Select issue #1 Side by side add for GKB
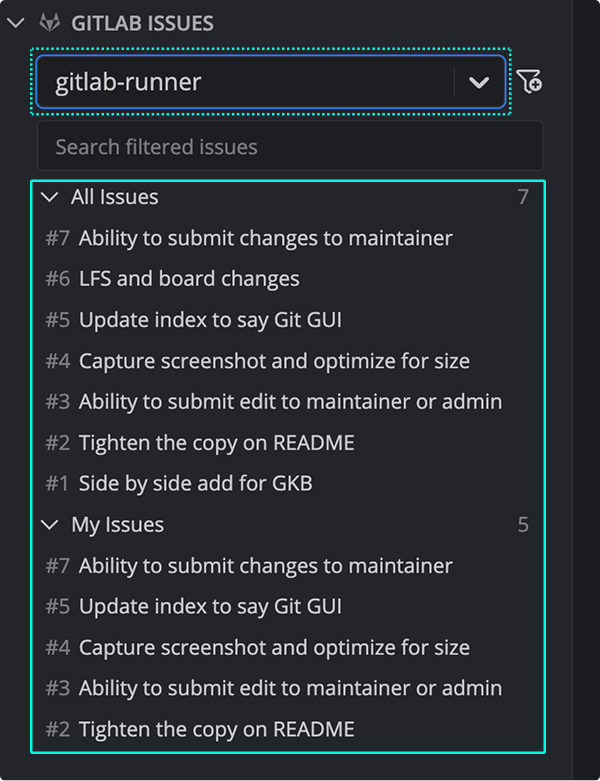 click(195, 484)
